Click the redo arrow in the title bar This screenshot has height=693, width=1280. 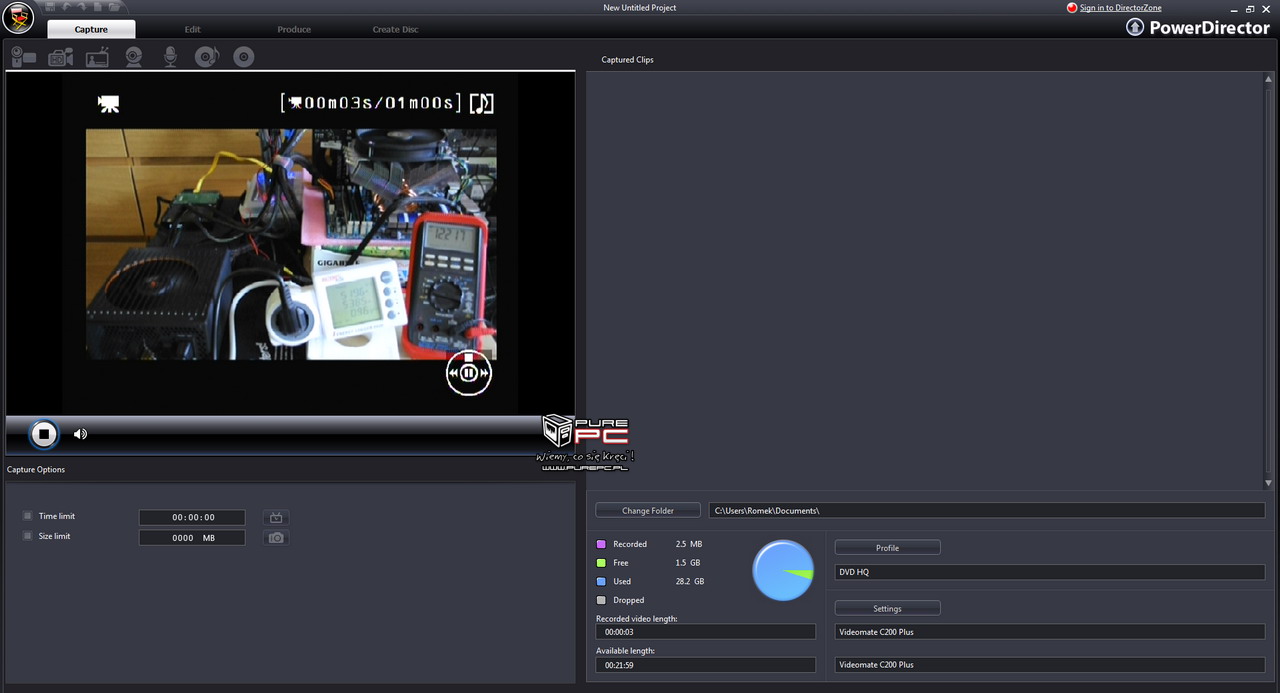82,7
